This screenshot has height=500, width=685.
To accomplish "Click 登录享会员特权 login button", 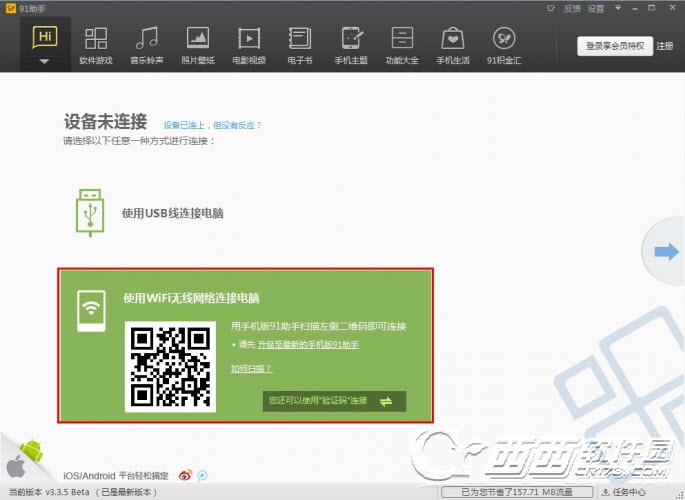I will pyautogui.click(x=615, y=46).
